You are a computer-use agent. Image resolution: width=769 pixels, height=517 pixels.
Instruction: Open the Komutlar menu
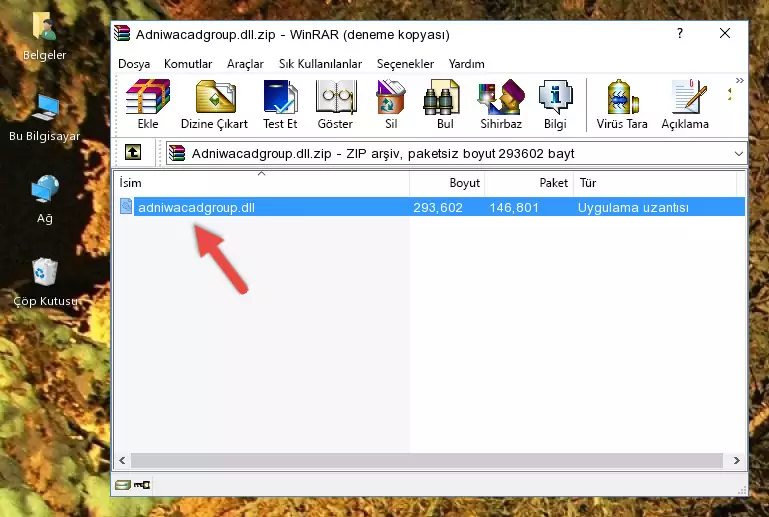188,64
